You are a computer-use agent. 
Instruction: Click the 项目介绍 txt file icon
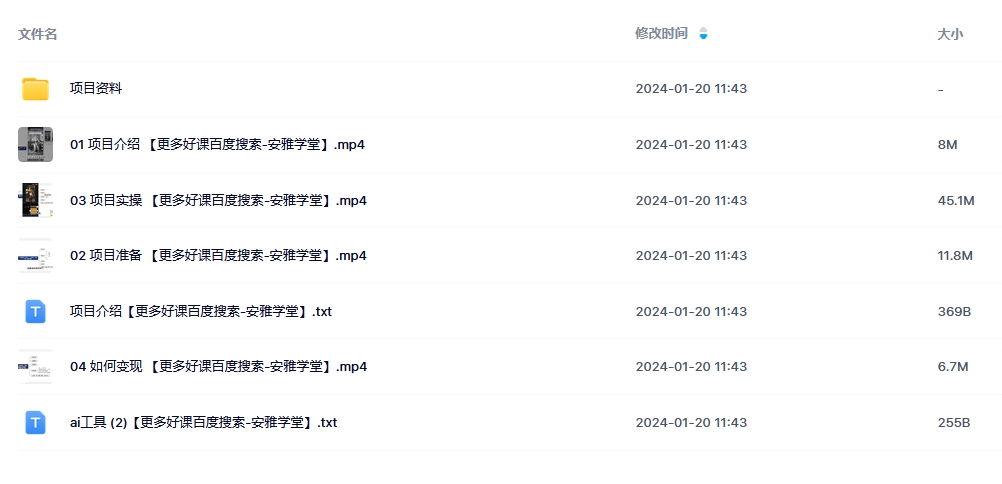(x=35, y=312)
